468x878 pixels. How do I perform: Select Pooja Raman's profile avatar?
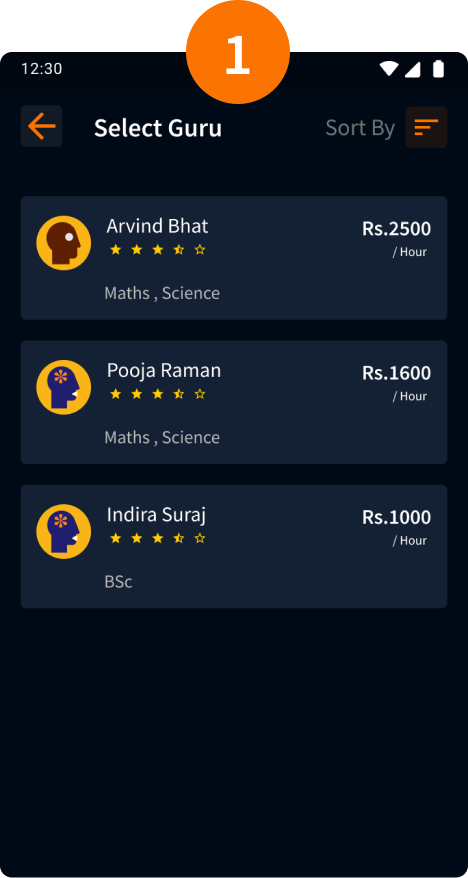point(64,387)
